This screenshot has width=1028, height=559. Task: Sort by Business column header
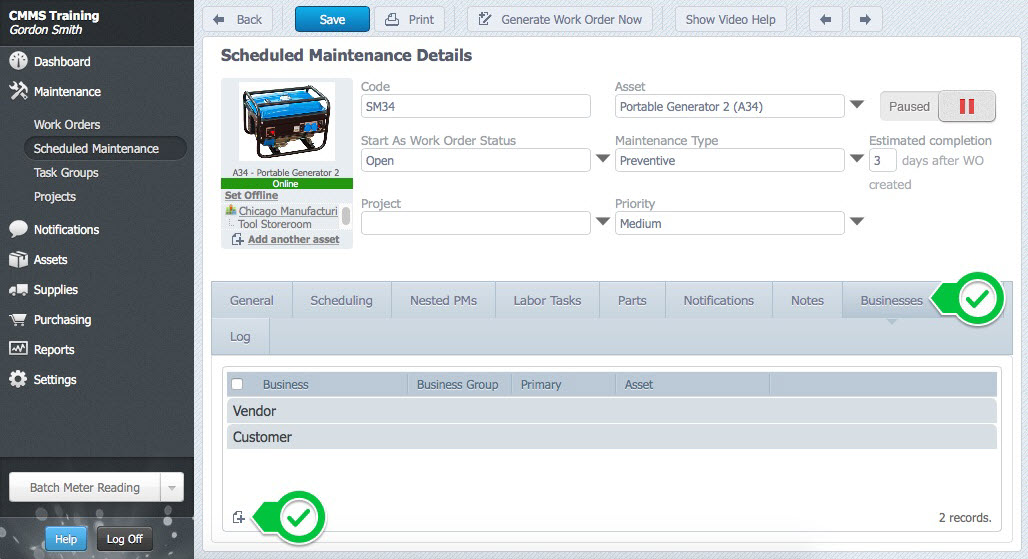pyautogui.click(x=285, y=385)
